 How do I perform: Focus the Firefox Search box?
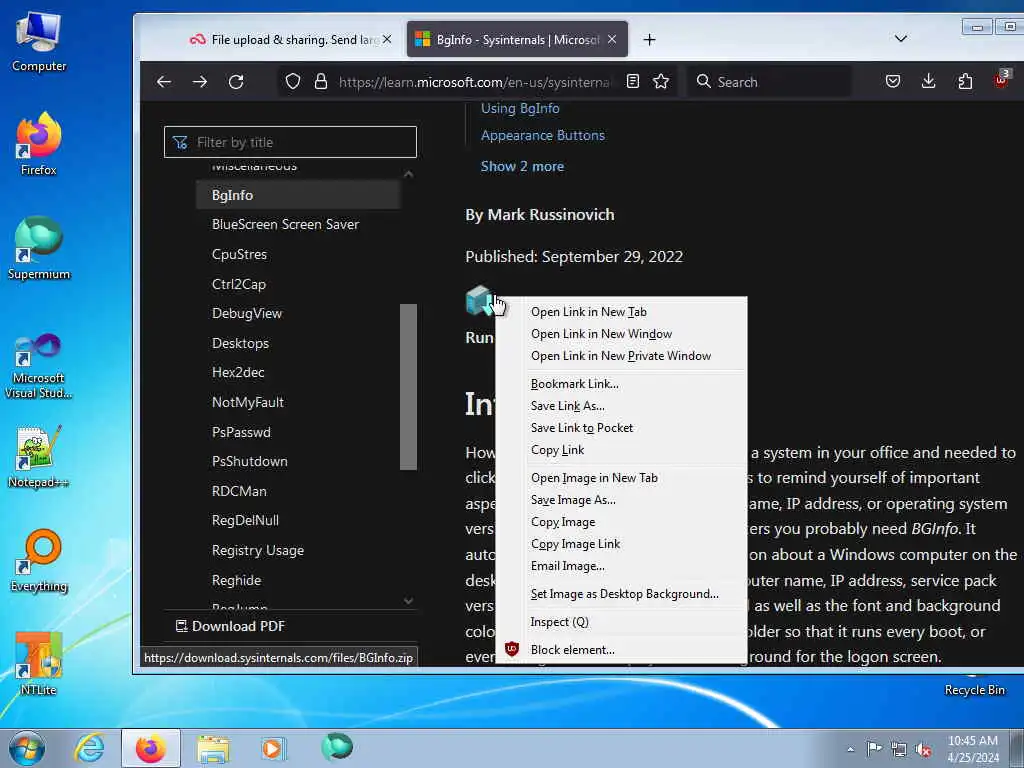[769, 82]
